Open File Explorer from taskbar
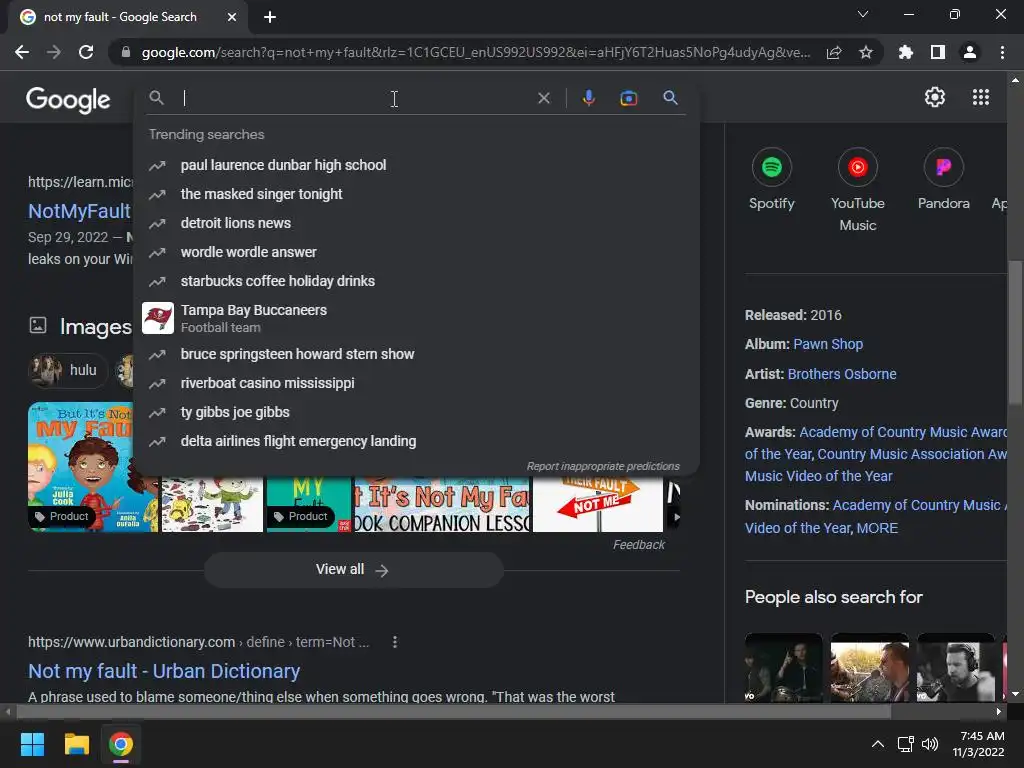This screenshot has height=768, width=1024. (76, 744)
